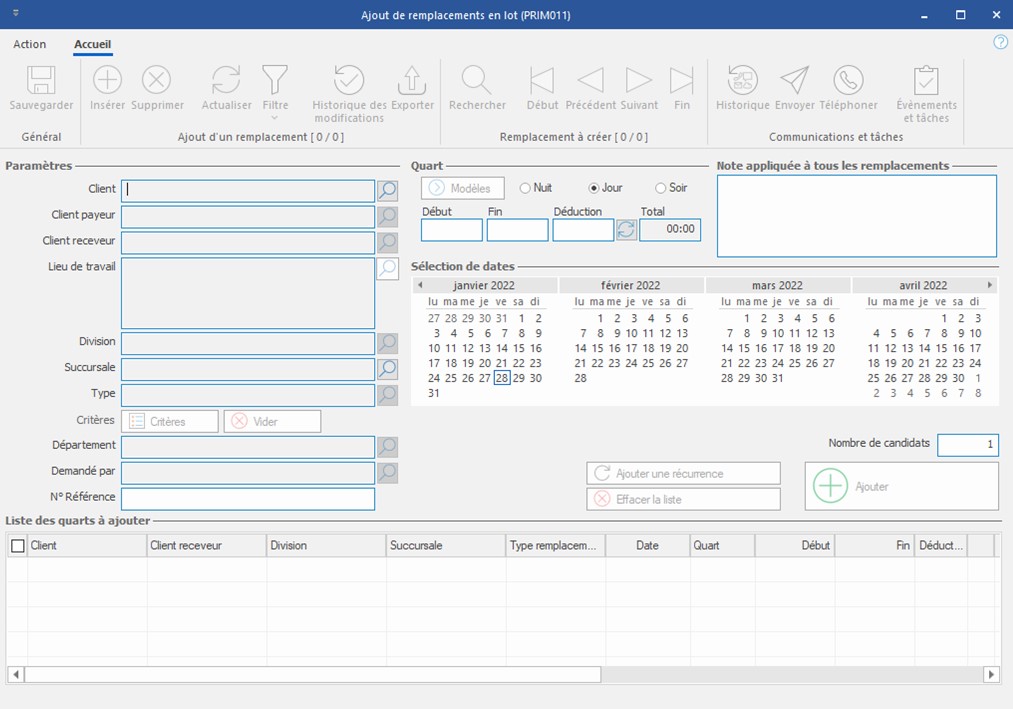1013x709 pixels.
Task: Select the Nuit radio button
Action: (x=526, y=188)
